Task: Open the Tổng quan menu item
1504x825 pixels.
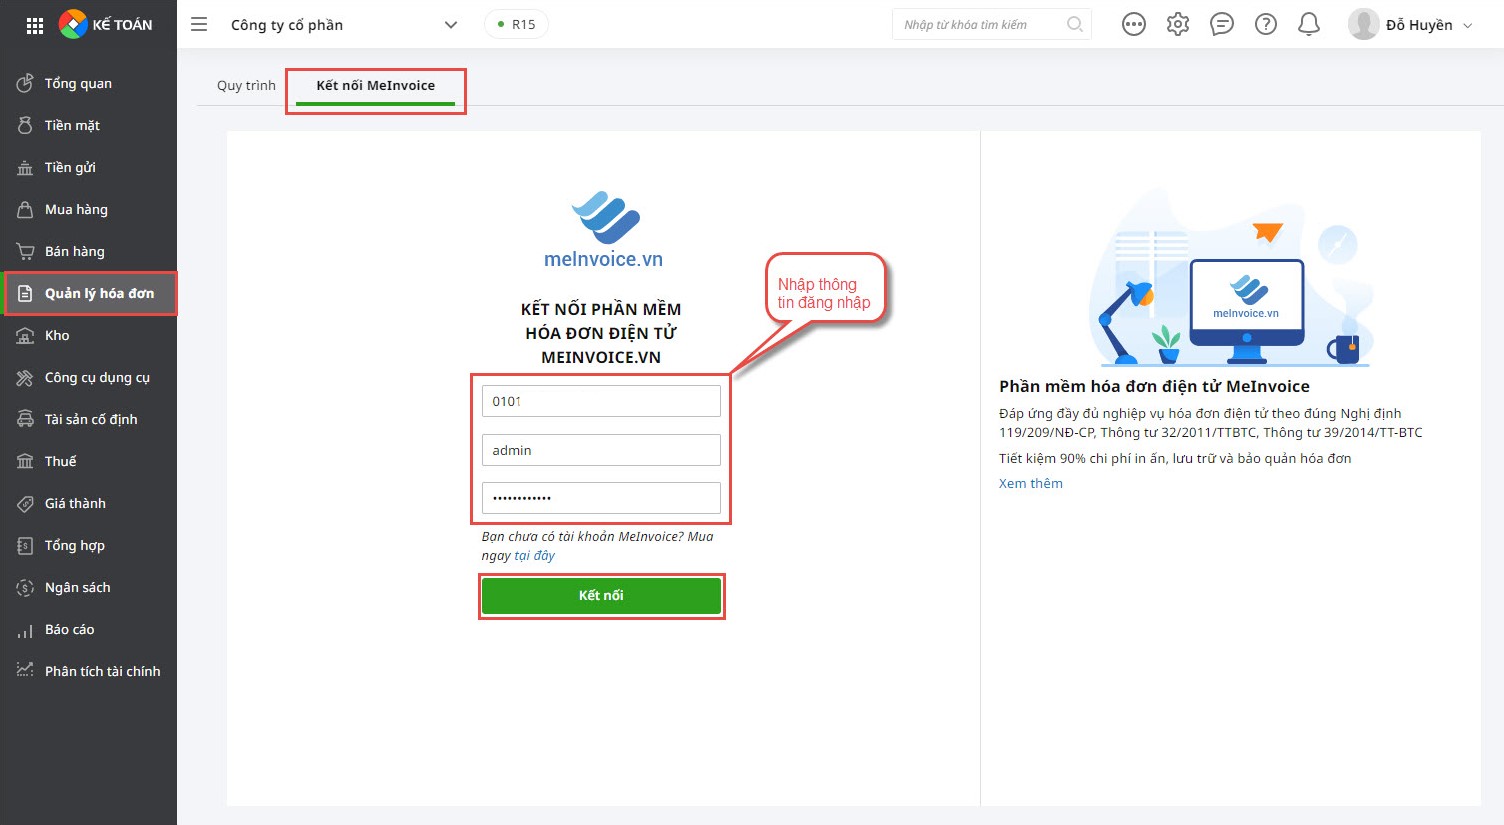Action: tap(88, 84)
